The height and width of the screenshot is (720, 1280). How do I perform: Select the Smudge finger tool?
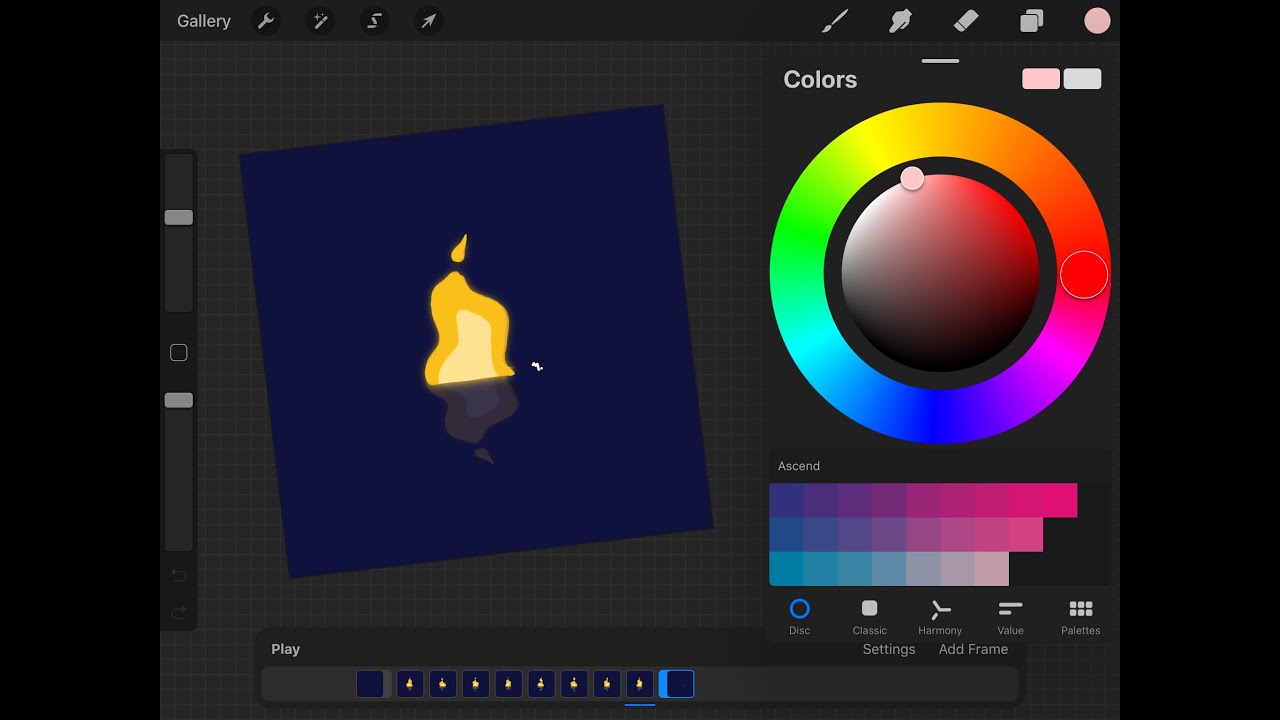pos(900,21)
